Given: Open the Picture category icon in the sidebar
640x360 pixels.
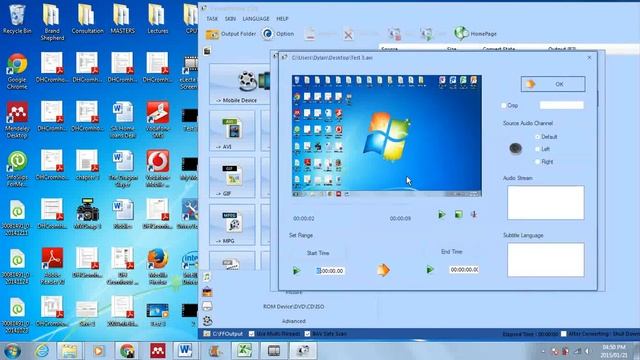Looking at the screenshot, I should tap(207, 291).
